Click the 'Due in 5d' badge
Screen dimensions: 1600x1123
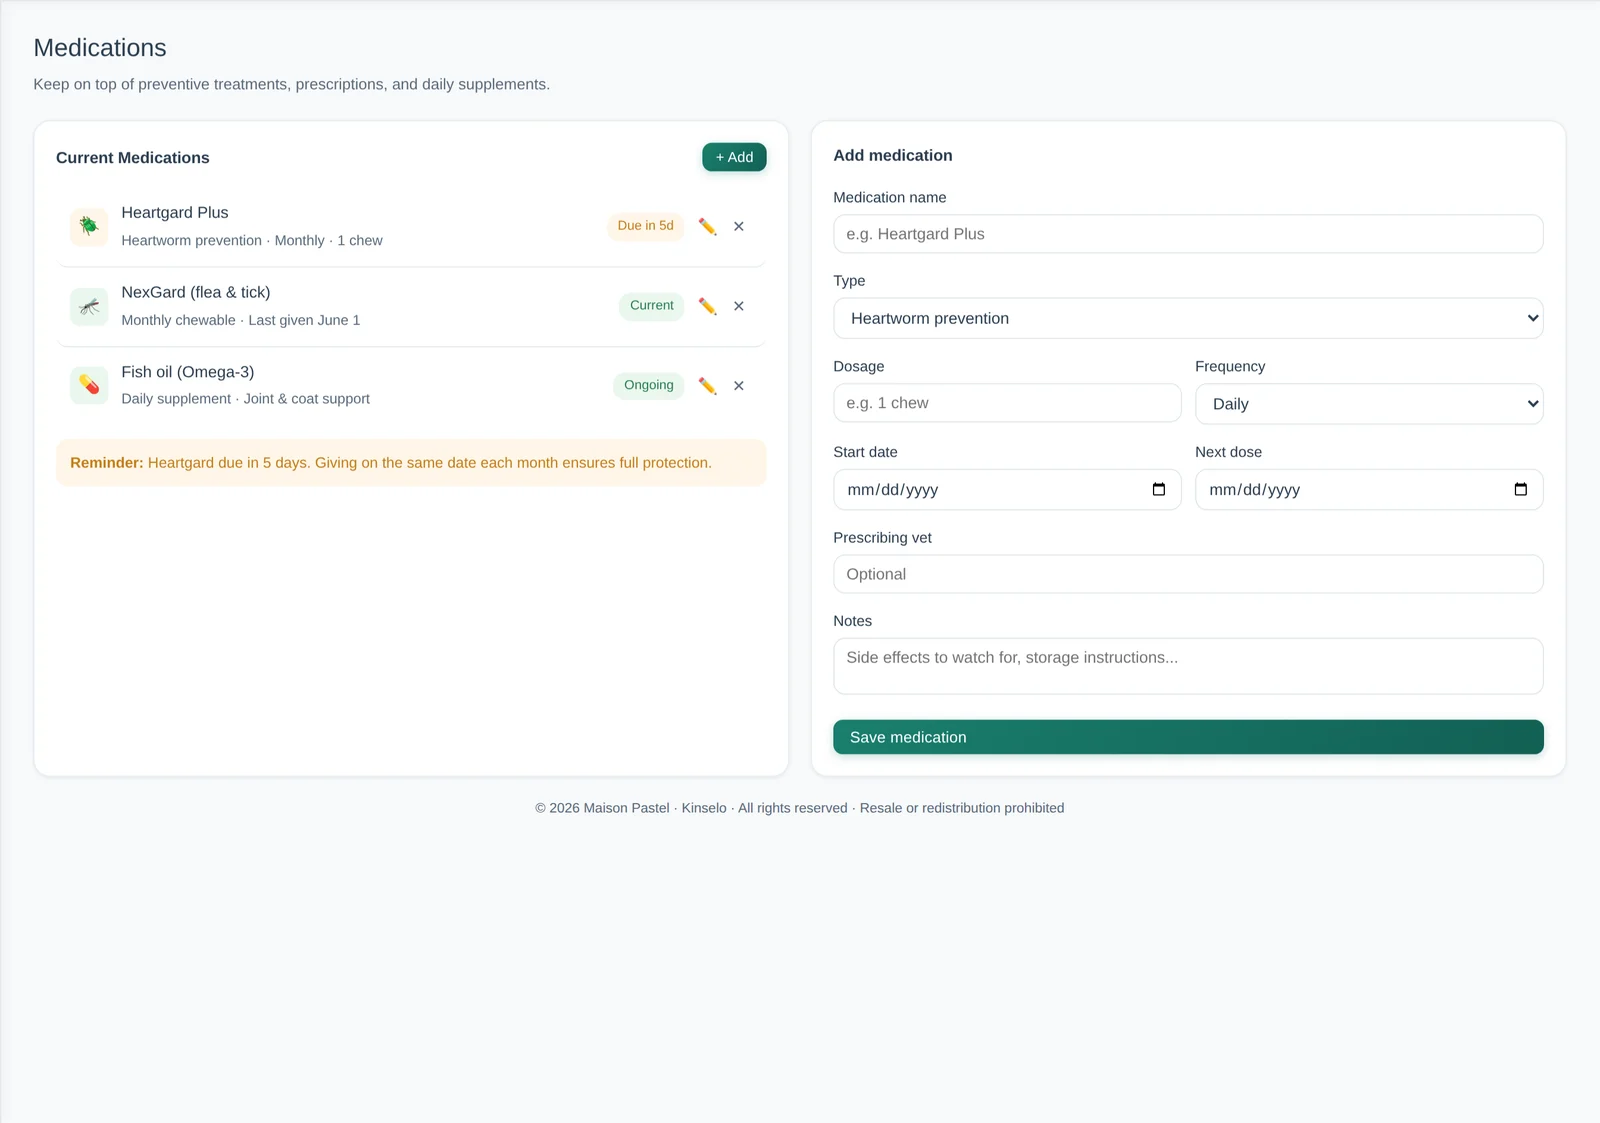645,226
